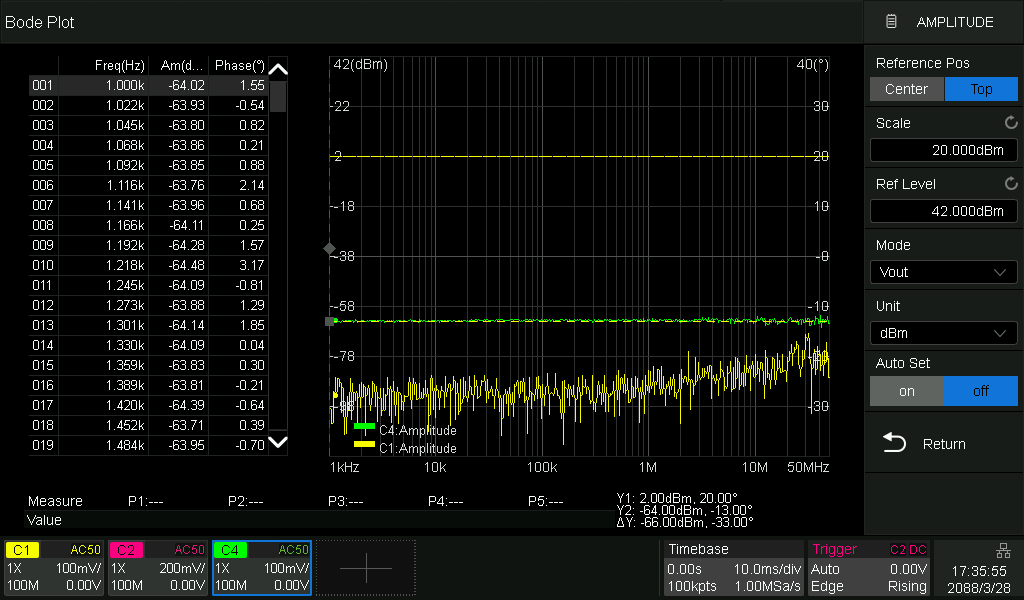Open the Timebase settings box

(733, 568)
